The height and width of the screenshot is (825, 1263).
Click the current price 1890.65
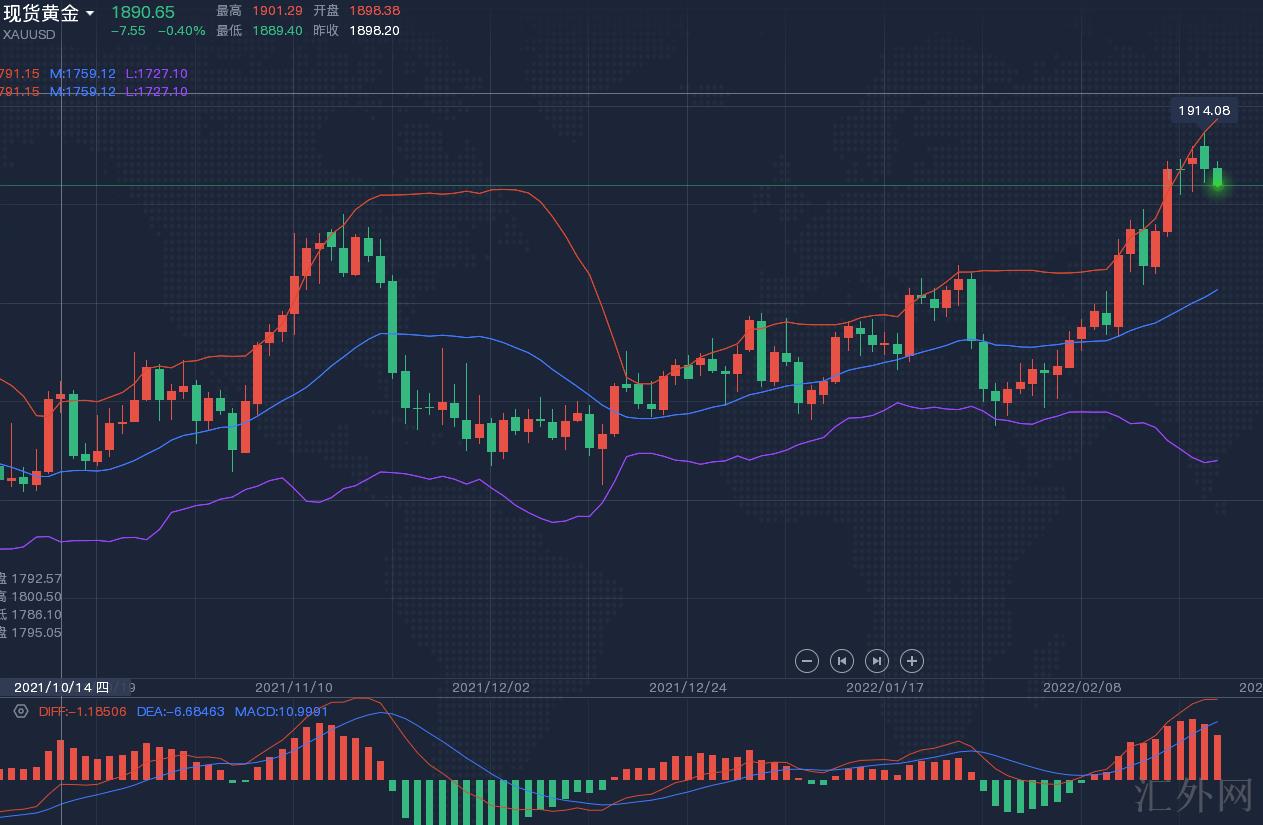pos(142,12)
